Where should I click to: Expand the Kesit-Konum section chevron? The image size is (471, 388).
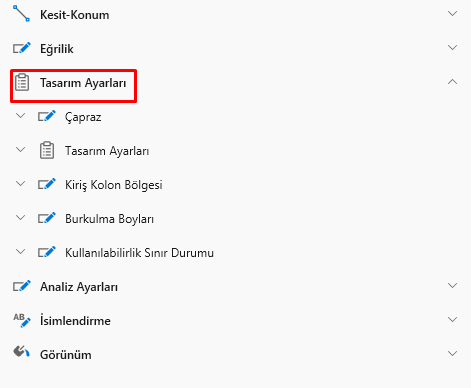pyautogui.click(x=452, y=14)
